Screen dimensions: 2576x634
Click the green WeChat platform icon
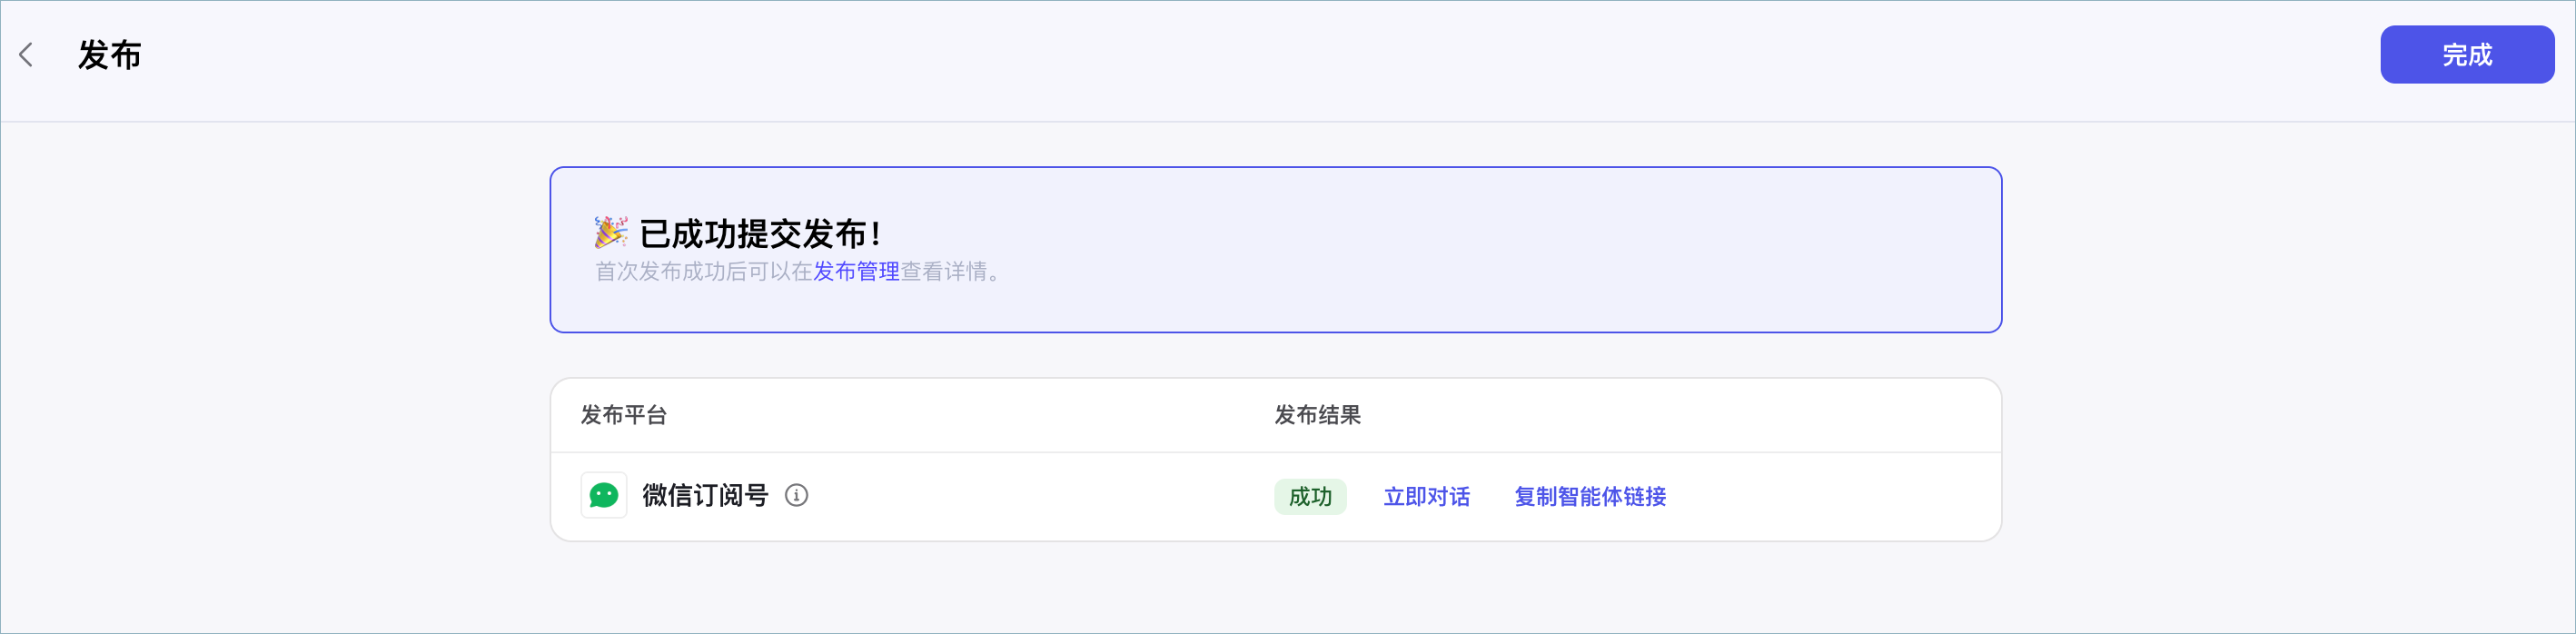(x=604, y=496)
